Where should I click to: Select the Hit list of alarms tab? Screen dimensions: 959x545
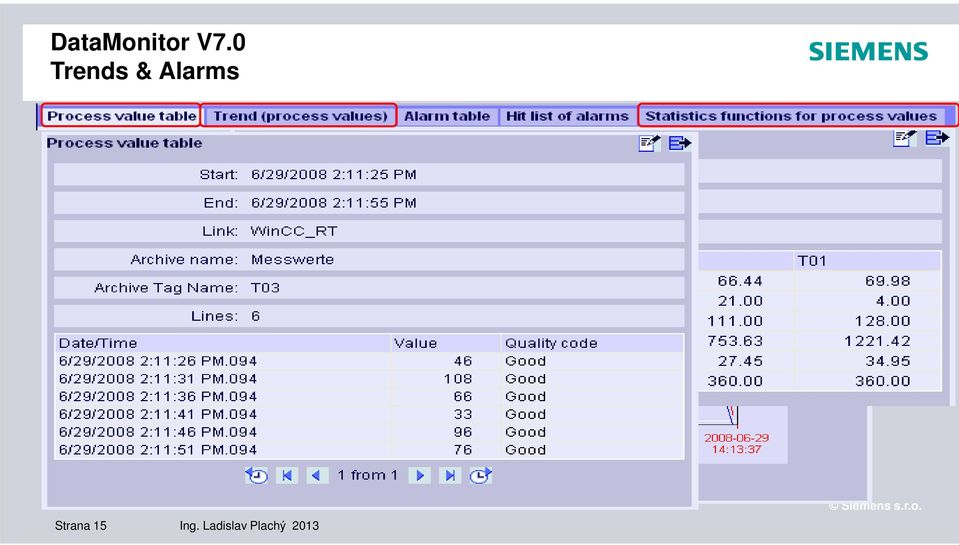pos(567,116)
